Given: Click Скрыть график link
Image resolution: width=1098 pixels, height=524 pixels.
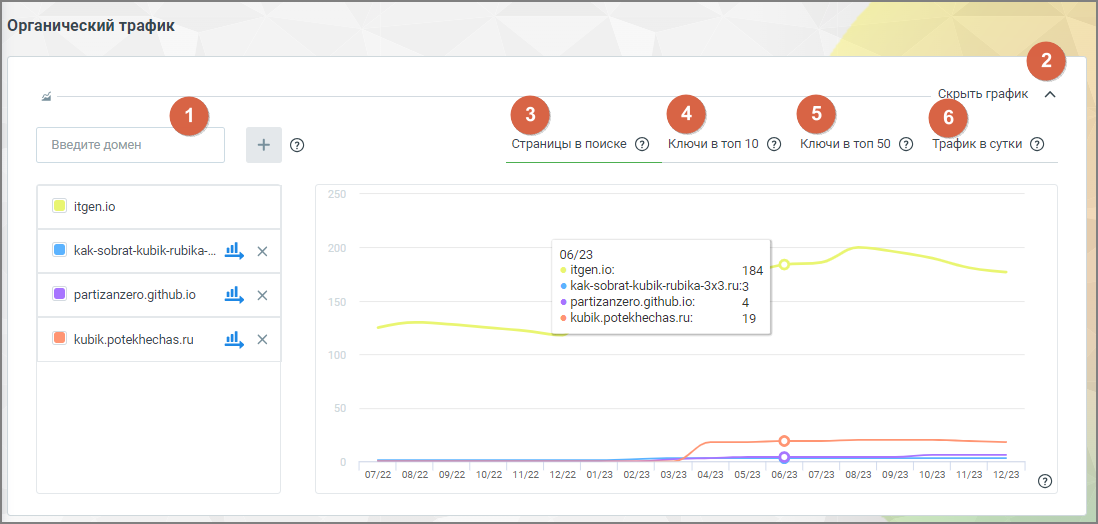Looking at the screenshot, I should [983, 94].
